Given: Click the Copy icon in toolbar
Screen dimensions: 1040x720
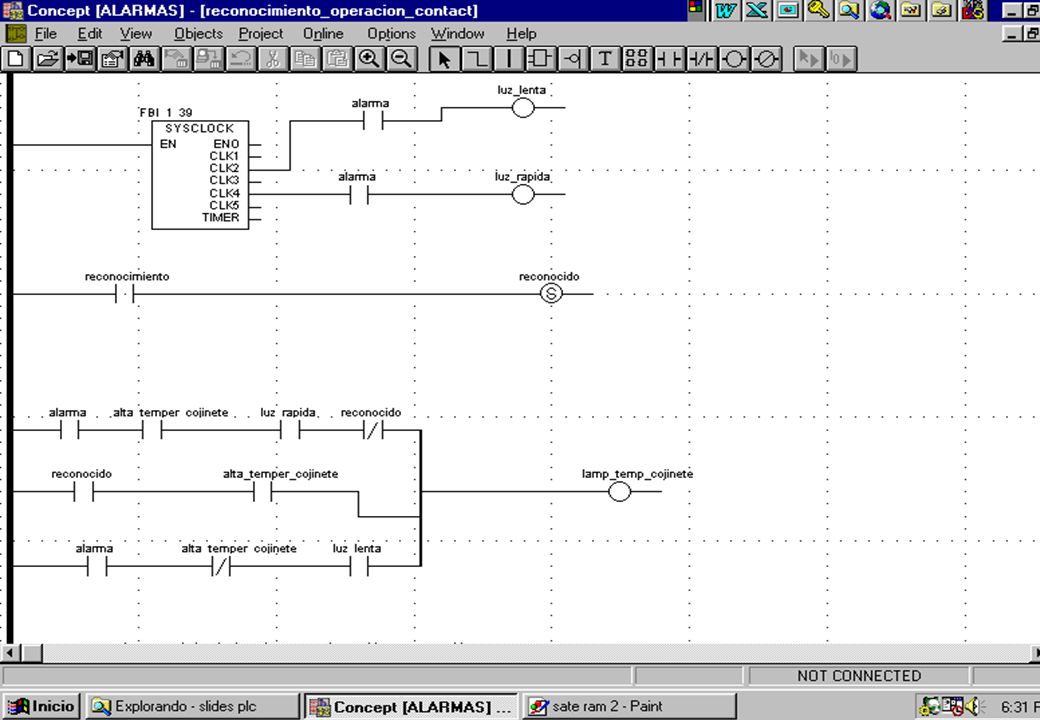Looking at the screenshot, I should (x=304, y=59).
